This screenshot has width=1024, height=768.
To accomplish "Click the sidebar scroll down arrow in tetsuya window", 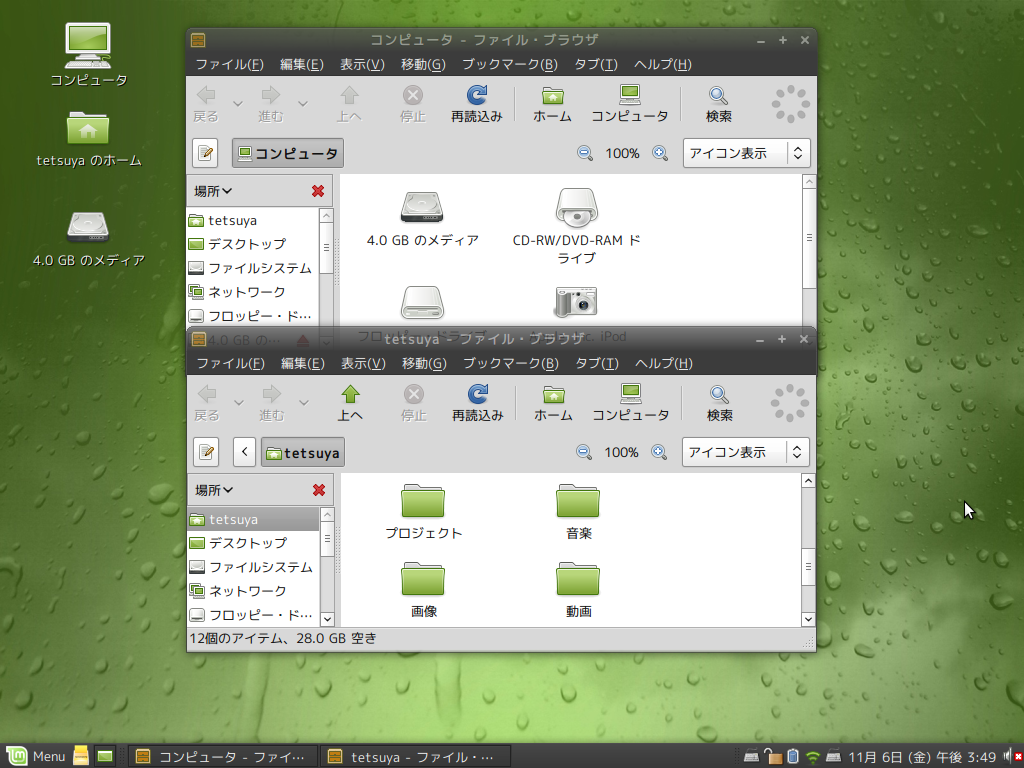I will click(x=328, y=619).
